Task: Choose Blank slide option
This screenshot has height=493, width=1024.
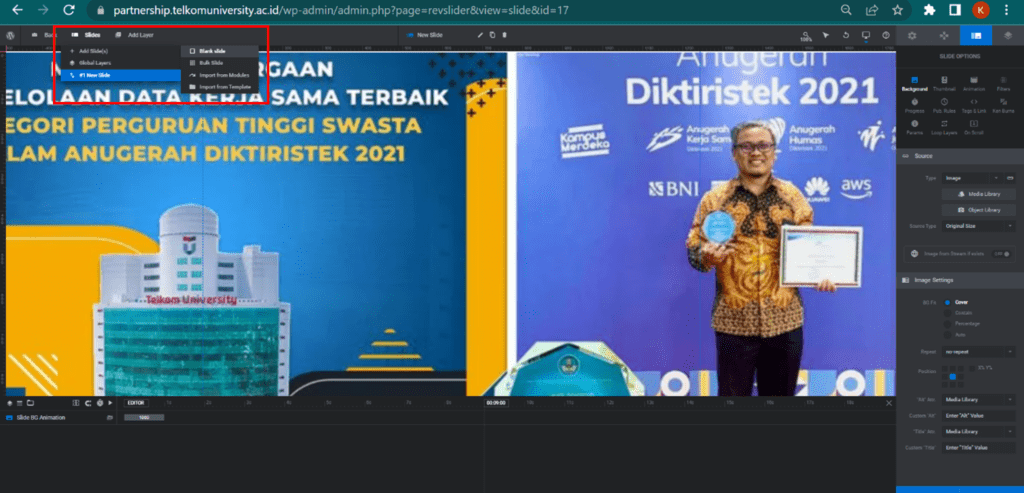Action: pos(219,51)
